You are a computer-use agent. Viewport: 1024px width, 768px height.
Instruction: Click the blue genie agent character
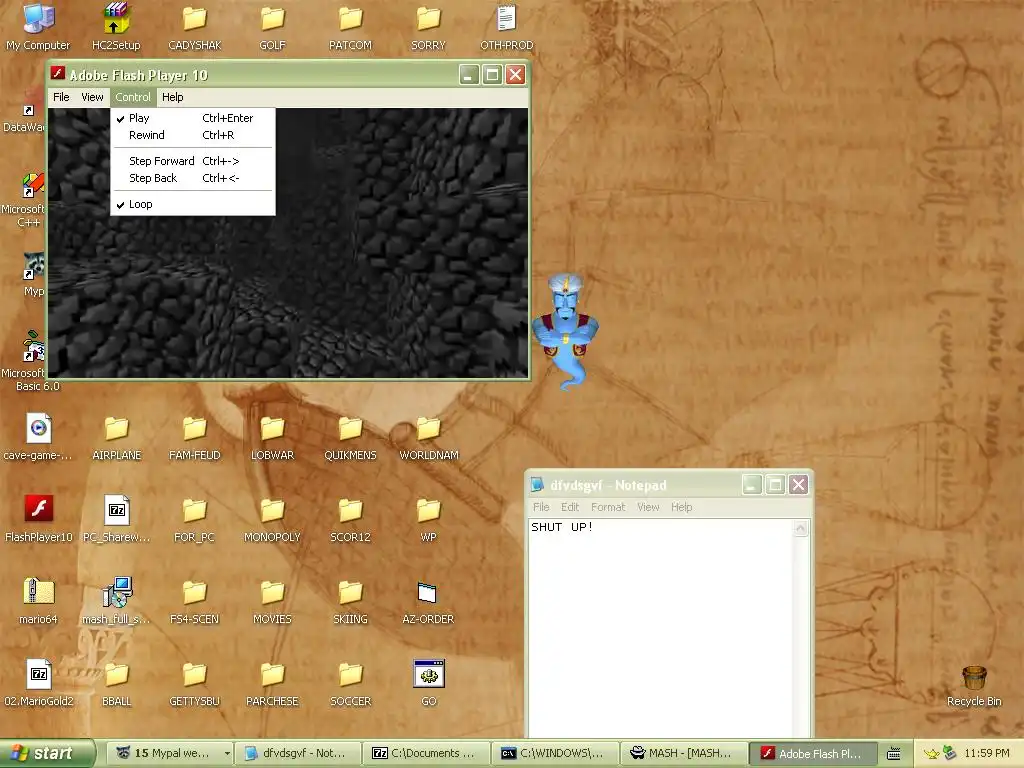tap(566, 330)
